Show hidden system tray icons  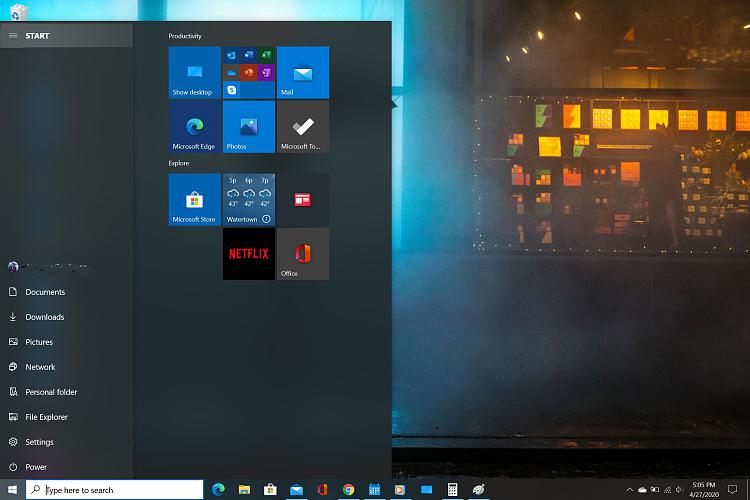tap(629, 489)
